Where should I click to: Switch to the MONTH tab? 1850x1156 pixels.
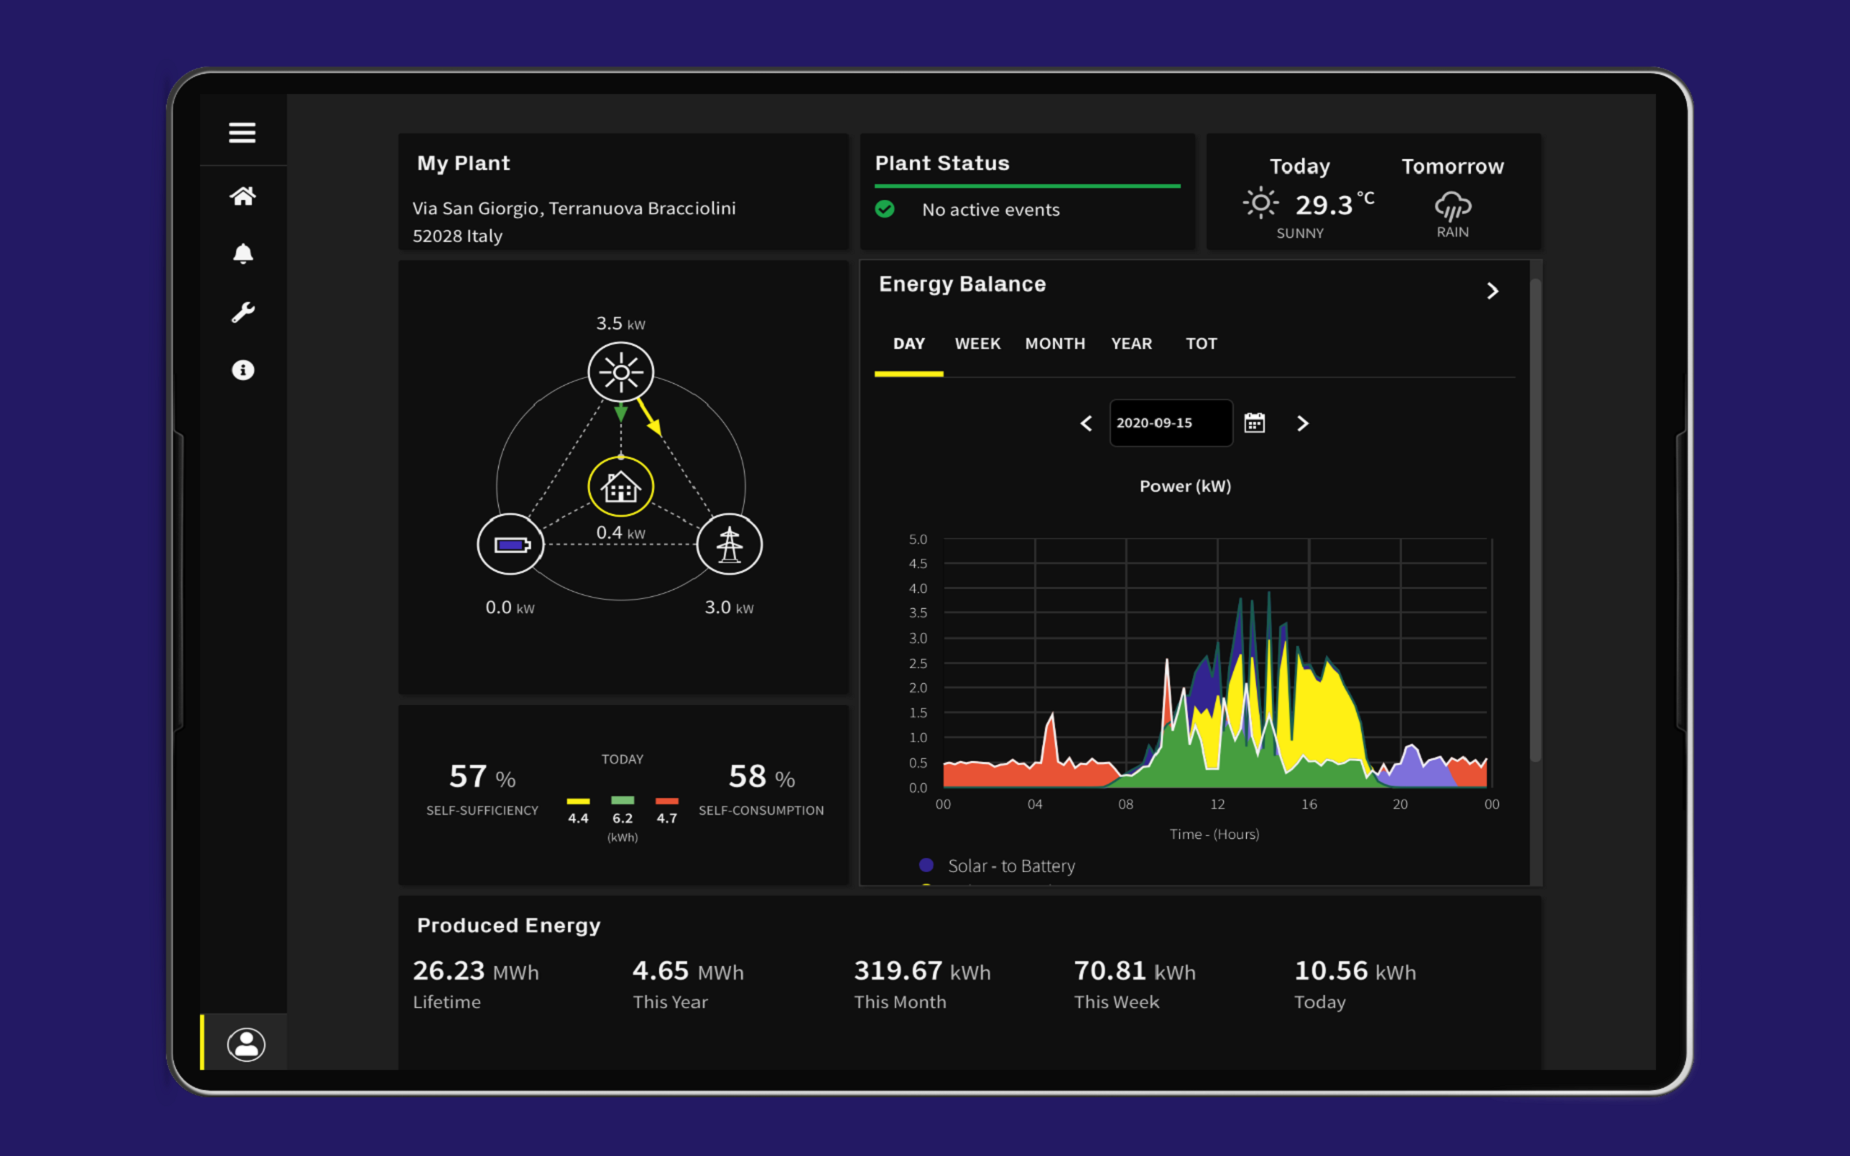1055,343
